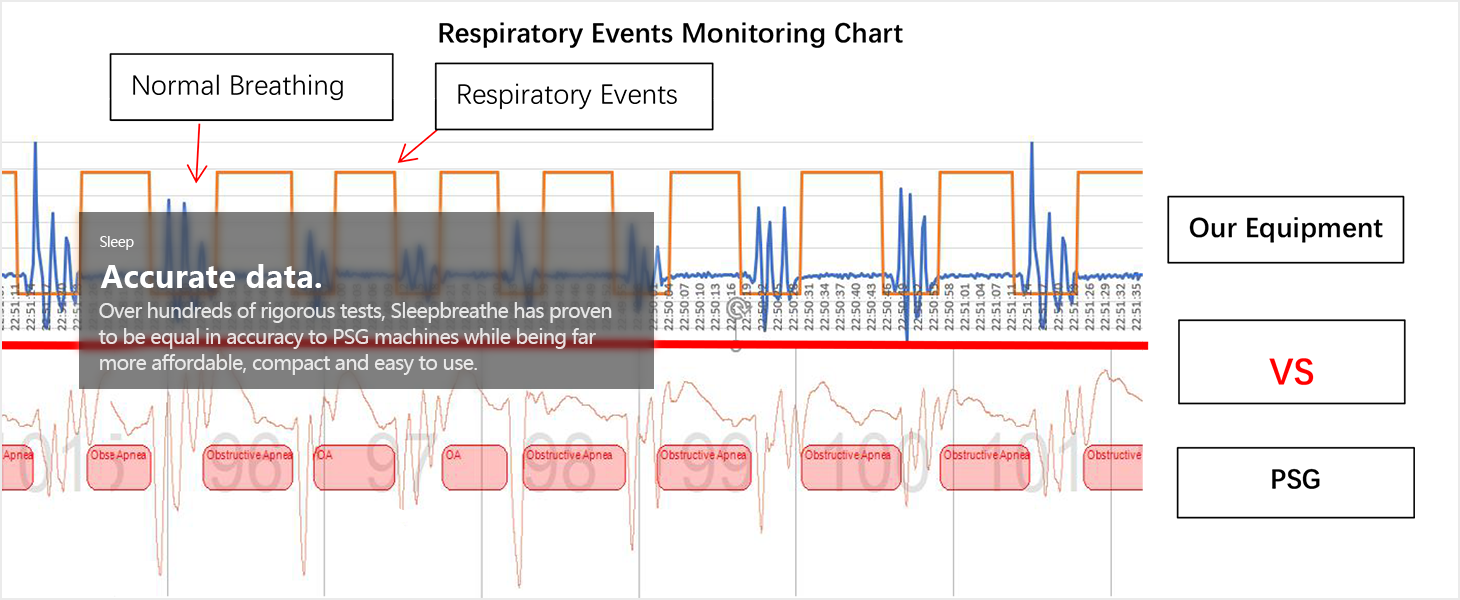This screenshot has height=600, width=1460.
Task: Click the Sleepbreathe accuracy description paragraph
Action: [355, 337]
